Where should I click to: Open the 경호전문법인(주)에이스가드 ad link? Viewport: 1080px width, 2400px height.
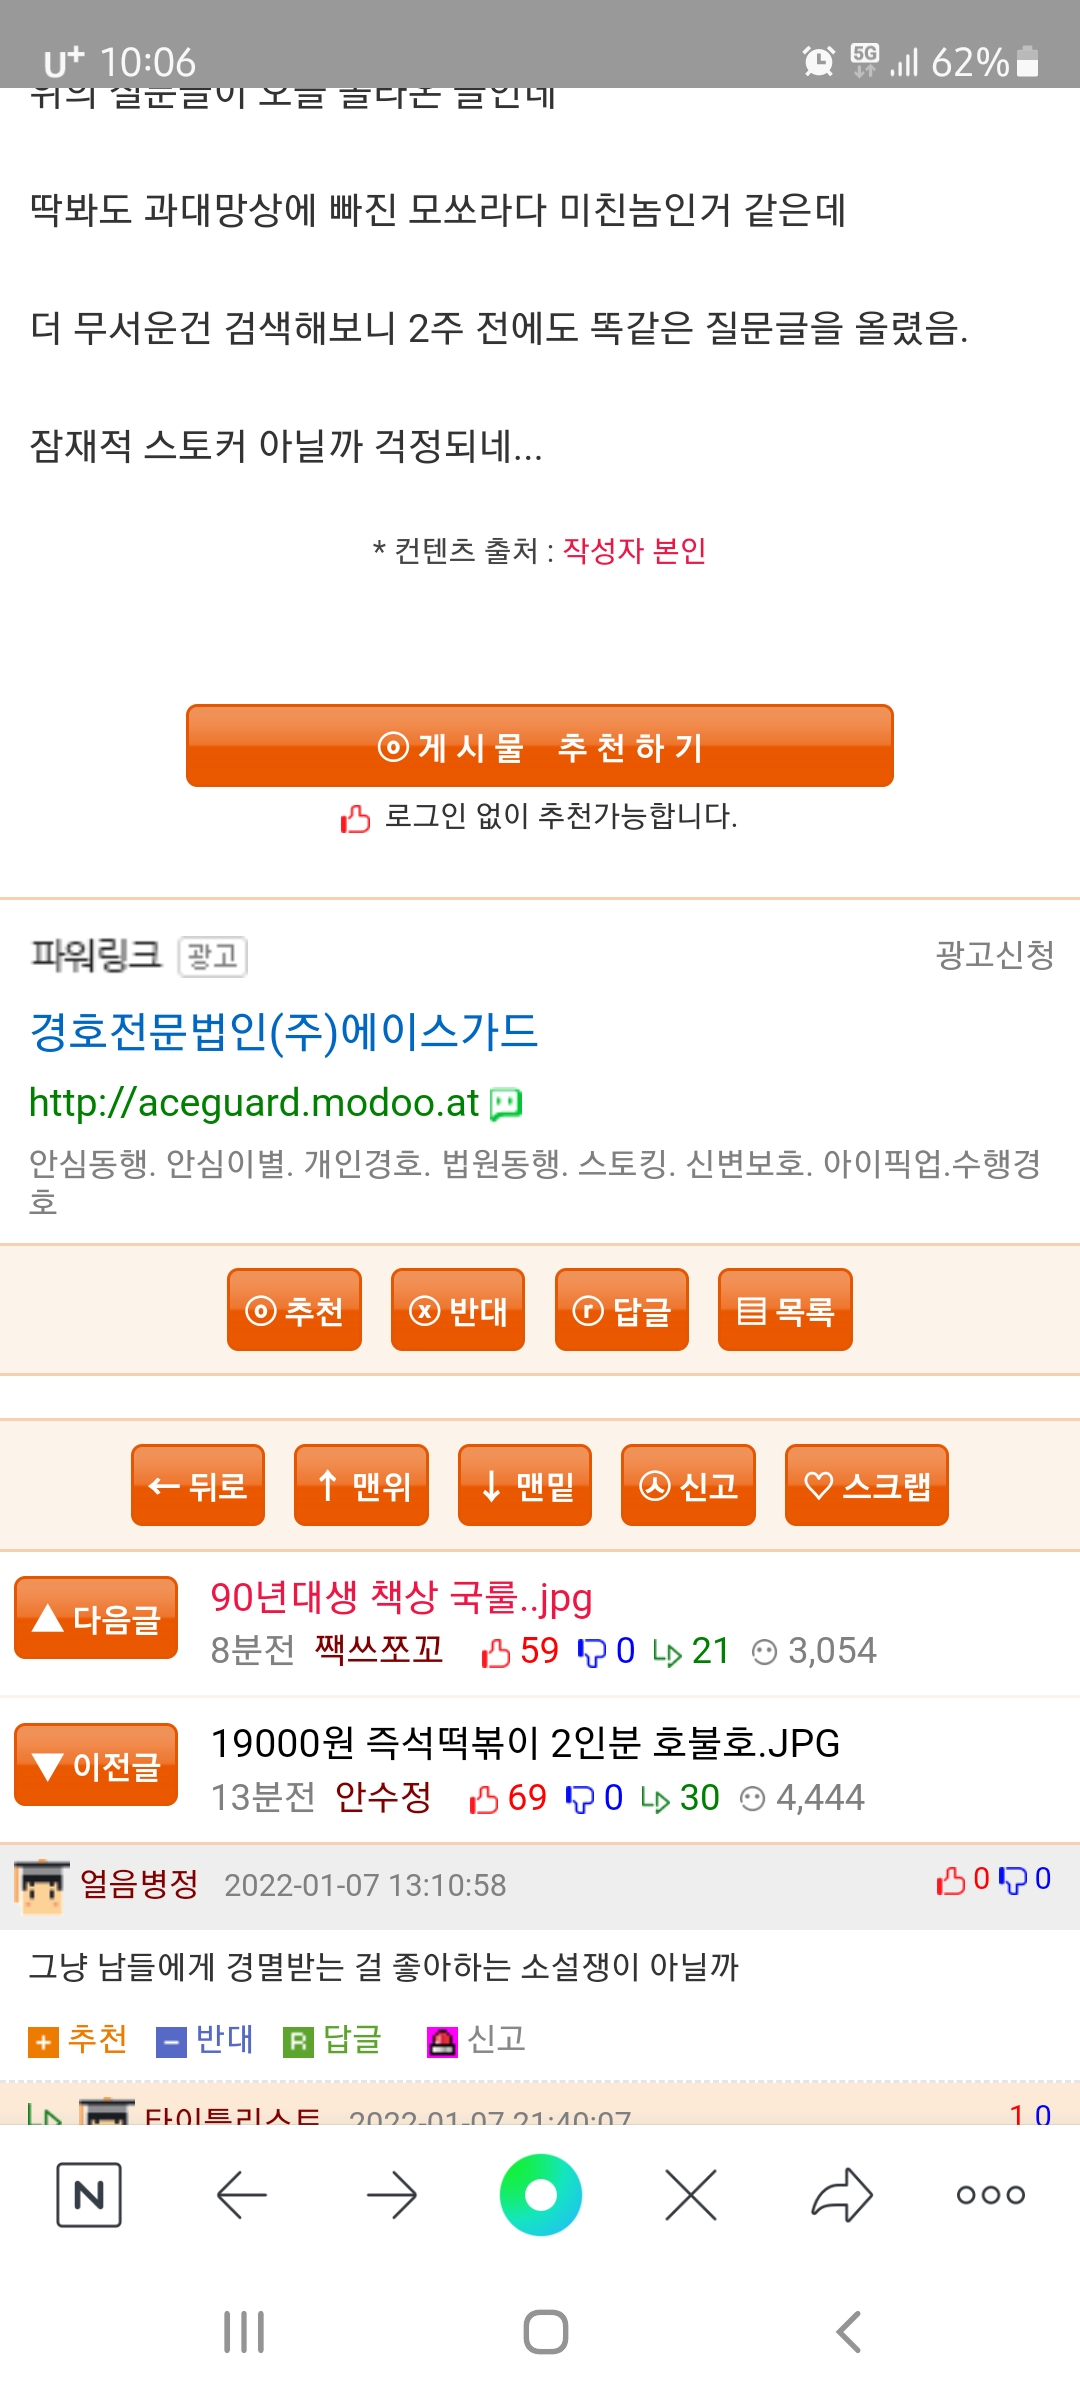pos(284,1032)
